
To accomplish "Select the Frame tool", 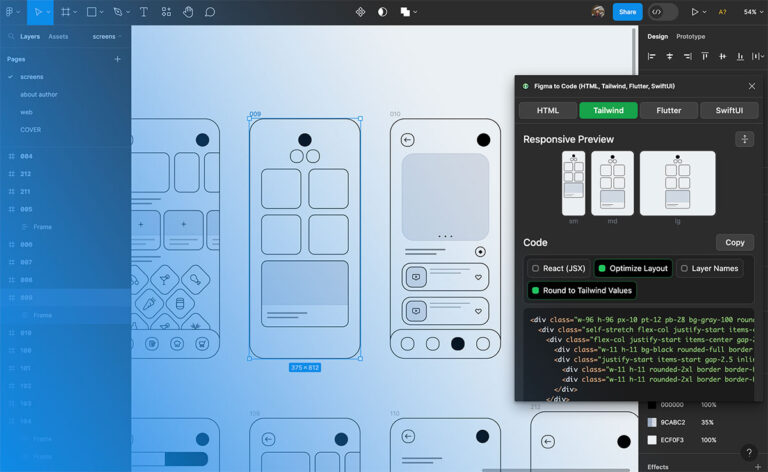I will (x=65, y=12).
